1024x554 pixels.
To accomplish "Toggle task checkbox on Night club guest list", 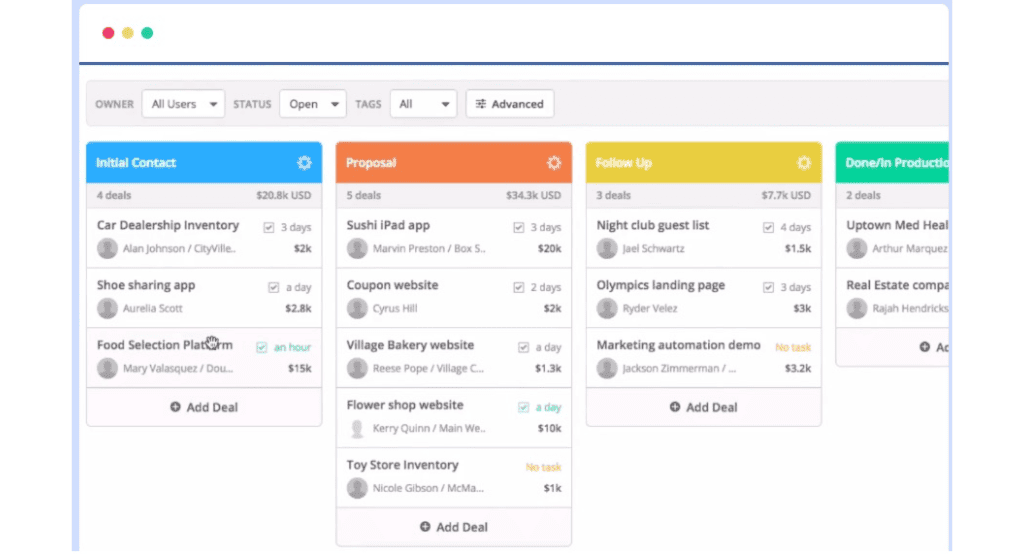I will pyautogui.click(x=769, y=227).
